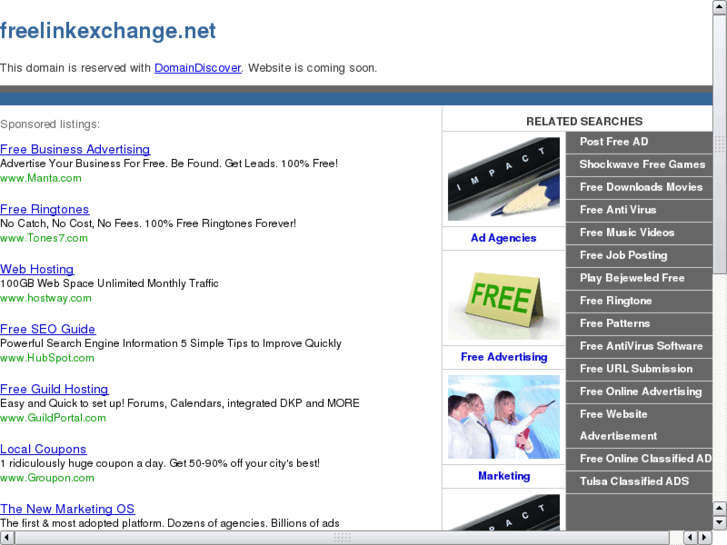727x545 pixels.
Task: Click the Impact pencil thumbnail above Ad Agencies
Action: point(504,179)
